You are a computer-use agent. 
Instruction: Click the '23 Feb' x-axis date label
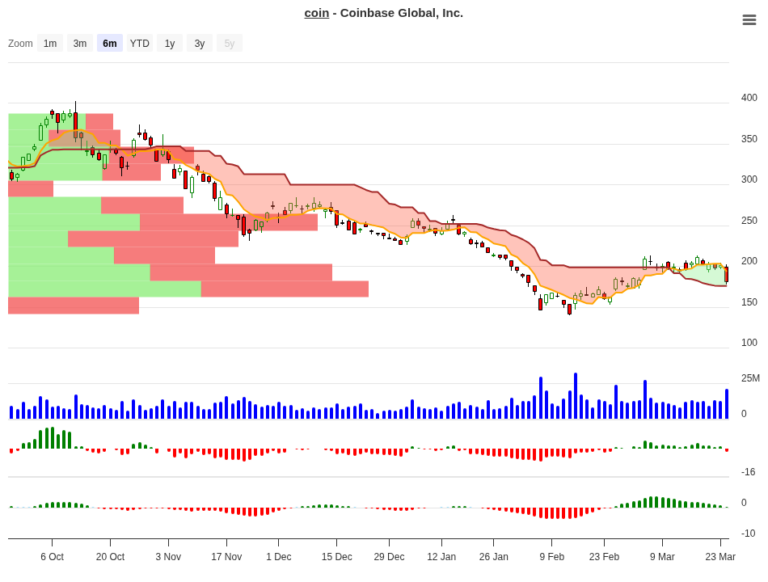coord(604,557)
